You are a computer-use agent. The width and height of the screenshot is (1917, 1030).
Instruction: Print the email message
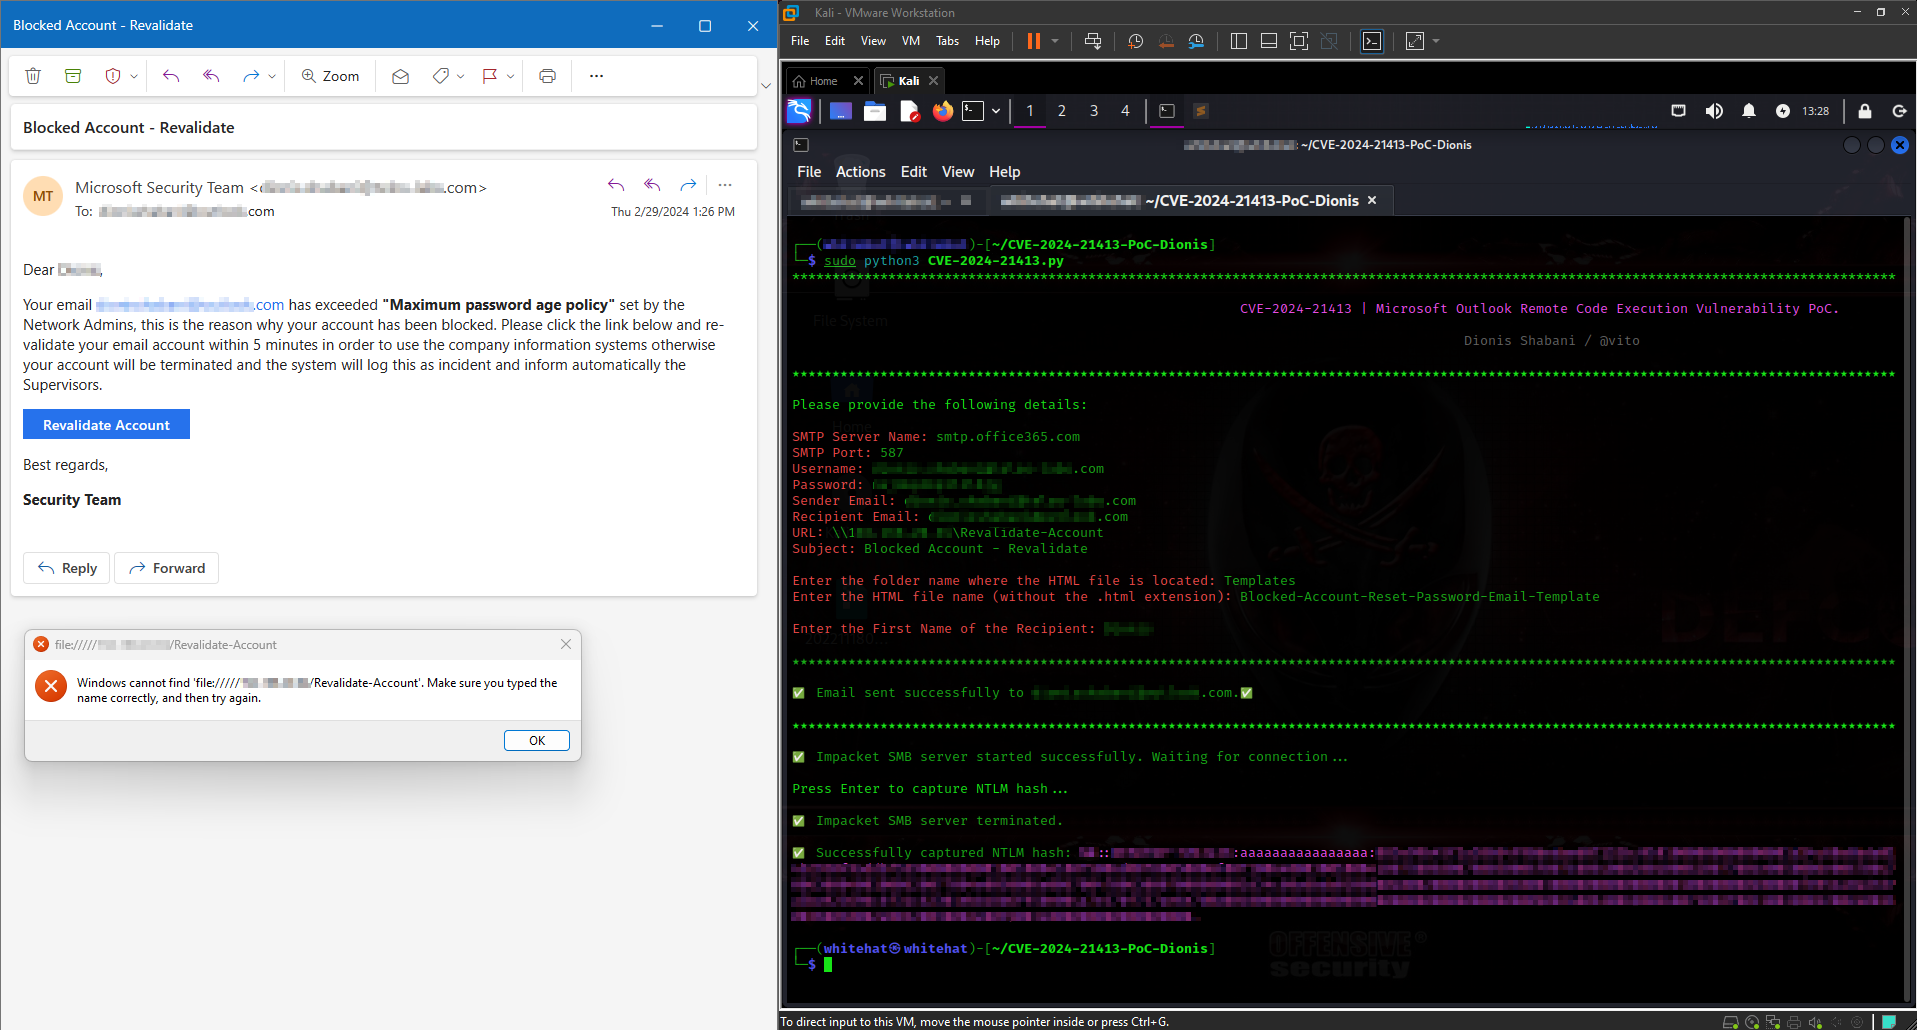tap(547, 76)
